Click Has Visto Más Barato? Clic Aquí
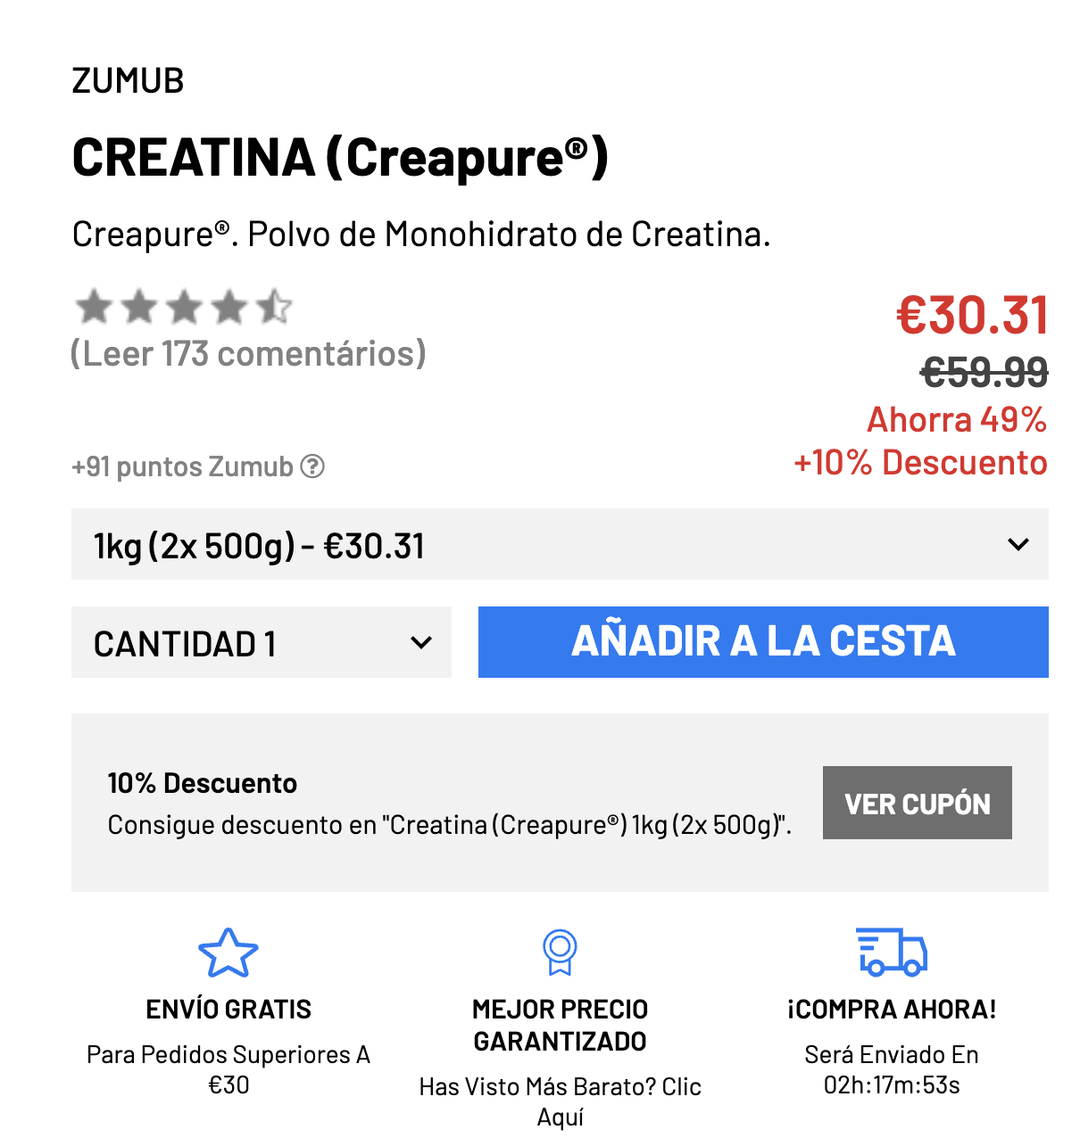This screenshot has height=1138, width=1080. click(x=560, y=1102)
